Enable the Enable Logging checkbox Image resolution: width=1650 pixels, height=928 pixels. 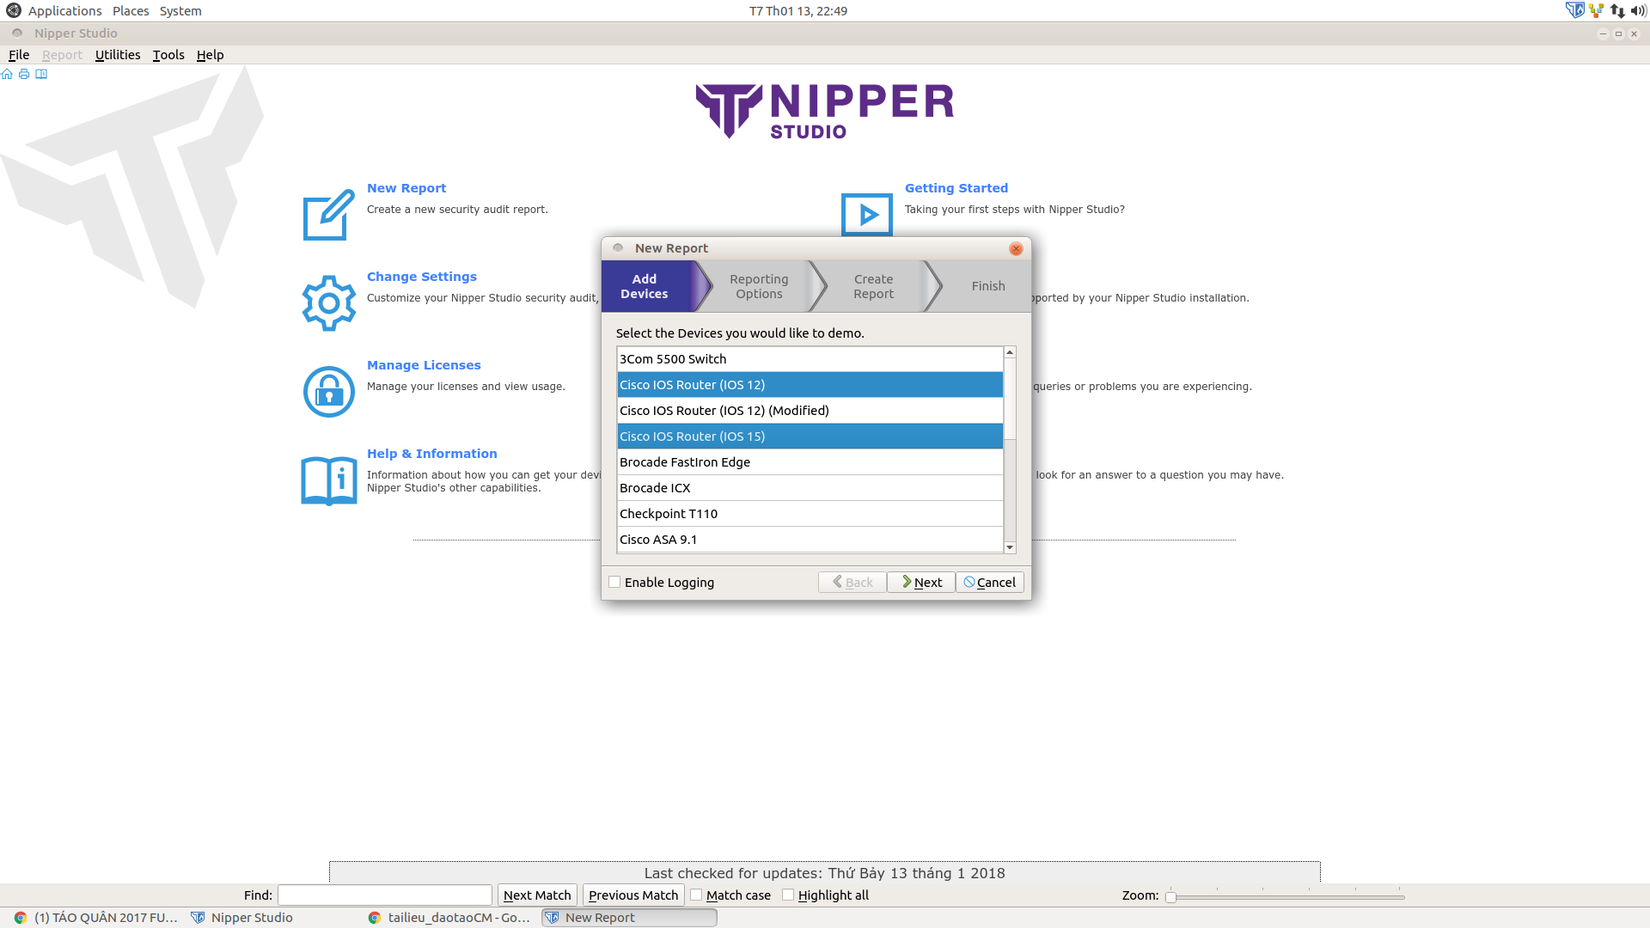(615, 582)
